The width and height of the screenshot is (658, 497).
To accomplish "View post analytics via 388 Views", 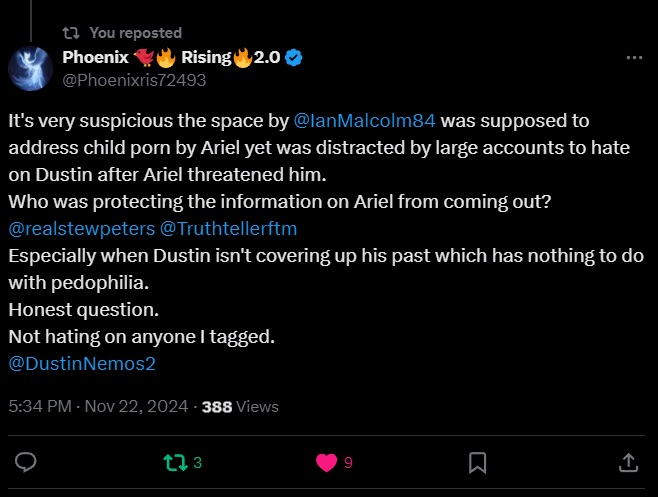I will [240, 407].
